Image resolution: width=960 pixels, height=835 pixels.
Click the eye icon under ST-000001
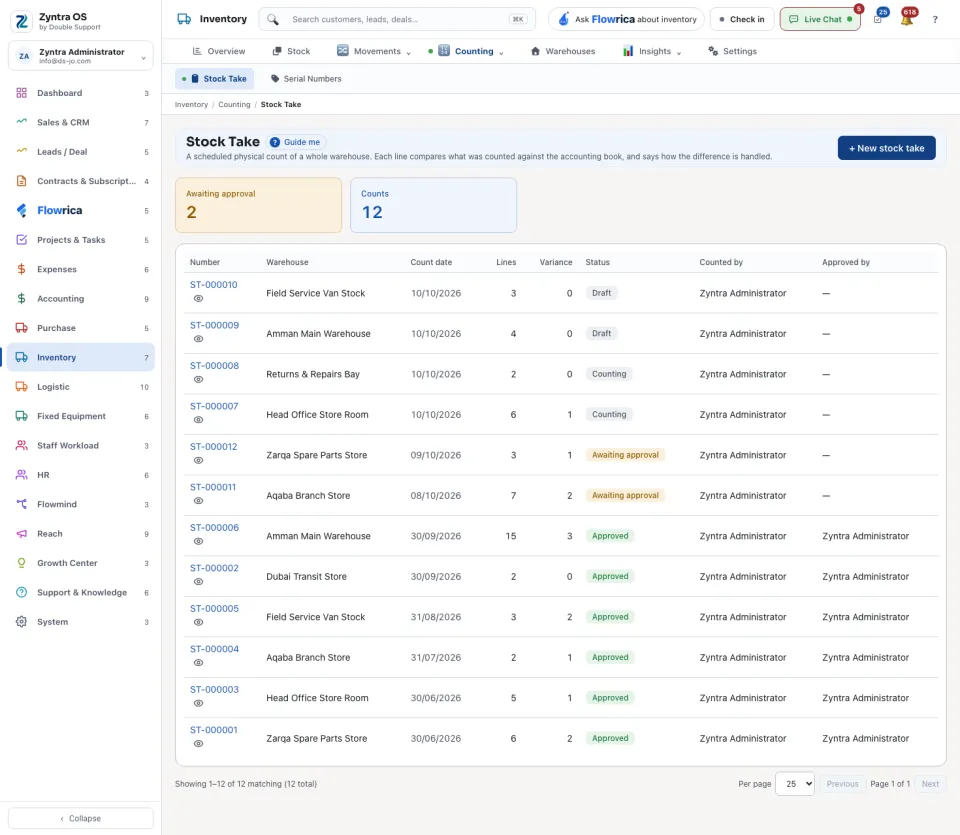pos(198,744)
